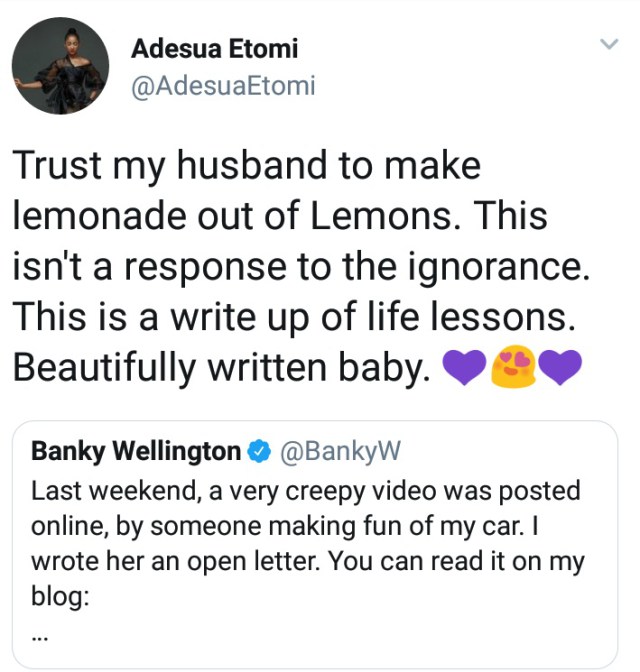Screen dimensions: 640x672
Task: Open the @AdesuaEtomi handle link
Action: click(223, 85)
